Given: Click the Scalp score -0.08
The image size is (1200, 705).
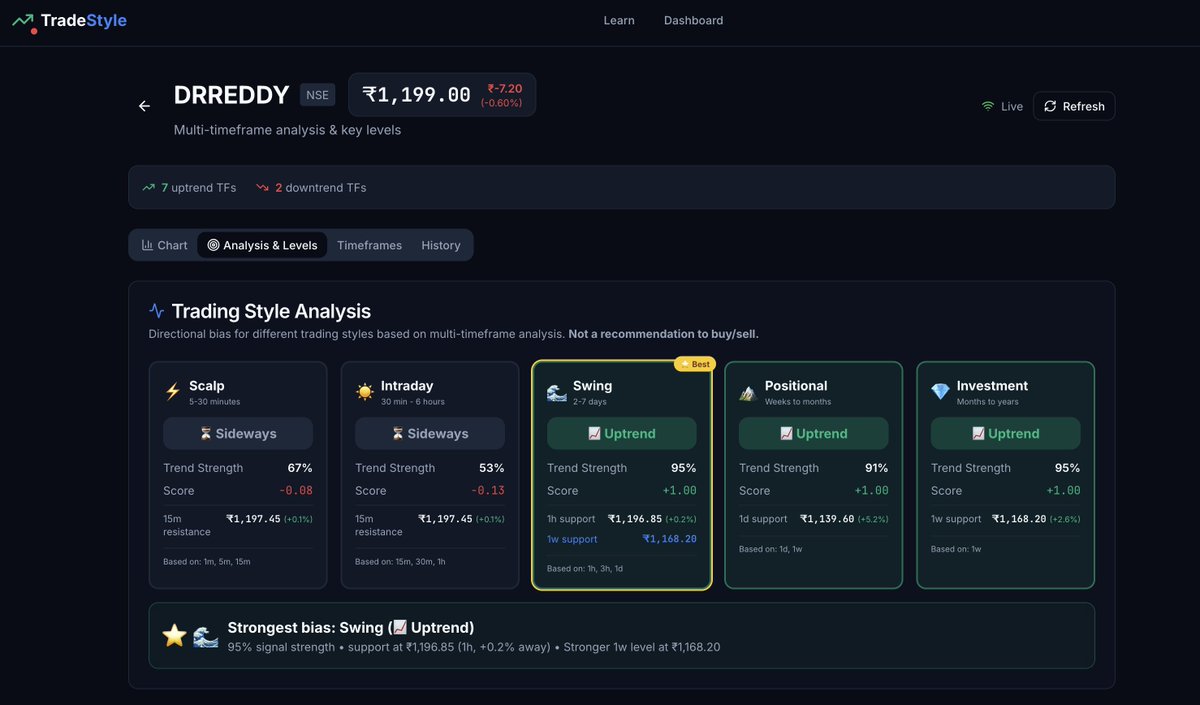Looking at the screenshot, I should tap(294, 491).
